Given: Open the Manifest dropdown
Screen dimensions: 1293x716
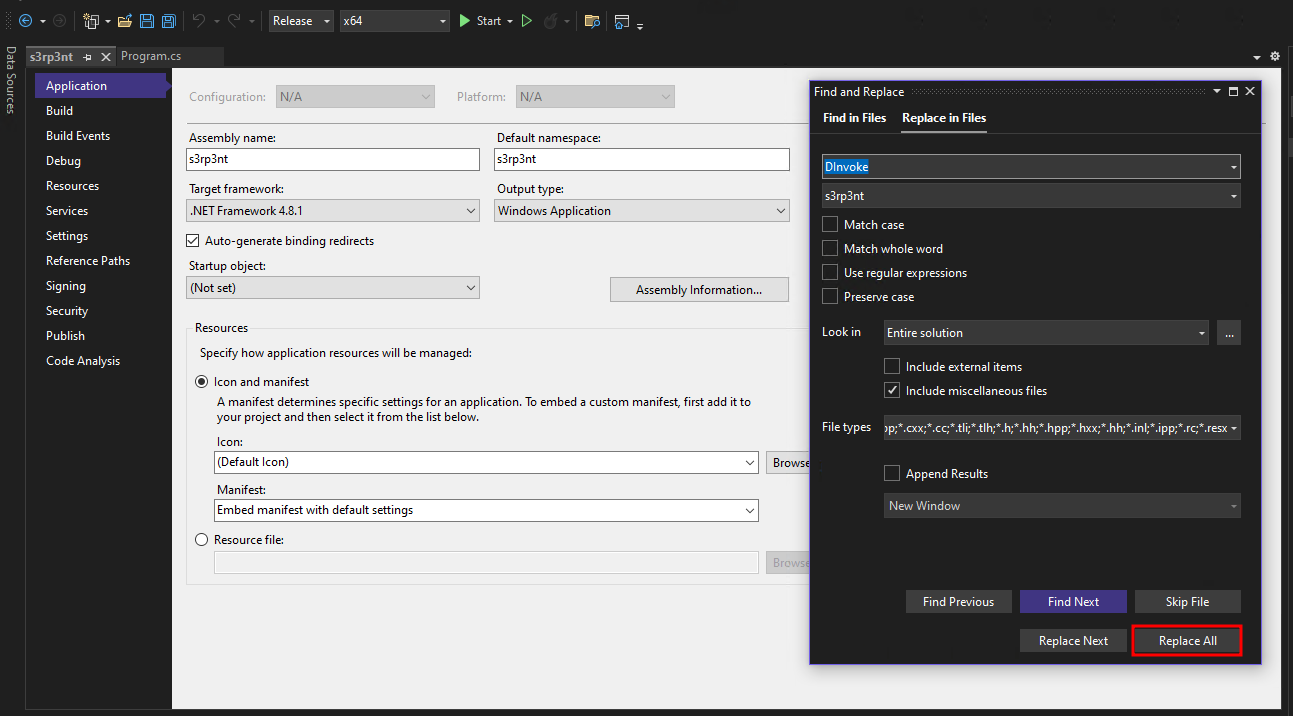Looking at the screenshot, I should pos(486,510).
